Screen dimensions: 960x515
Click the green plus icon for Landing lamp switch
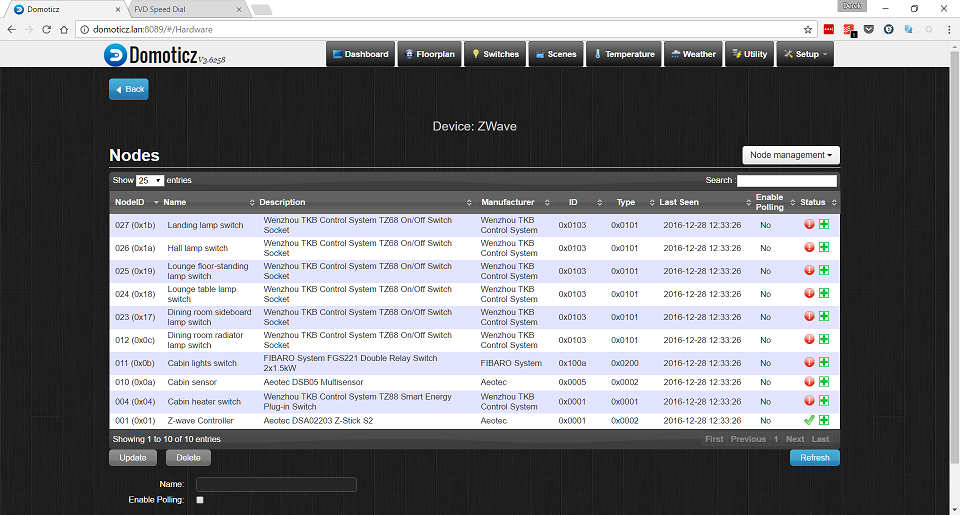point(824,224)
